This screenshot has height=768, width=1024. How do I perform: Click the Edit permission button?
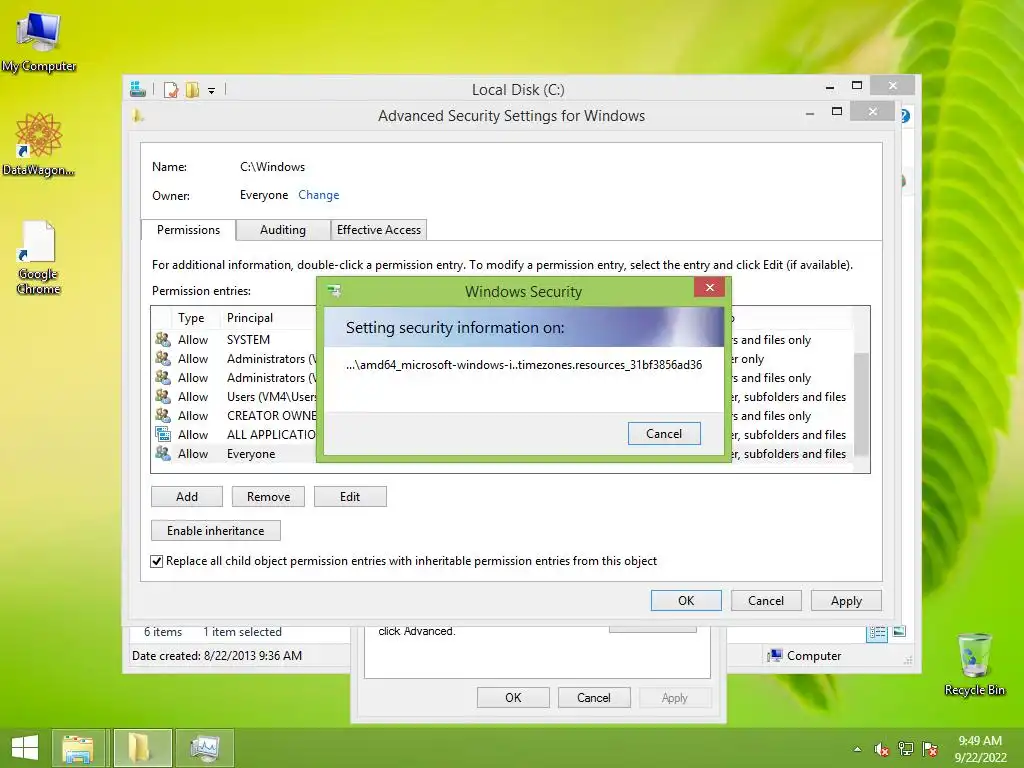[x=350, y=496]
